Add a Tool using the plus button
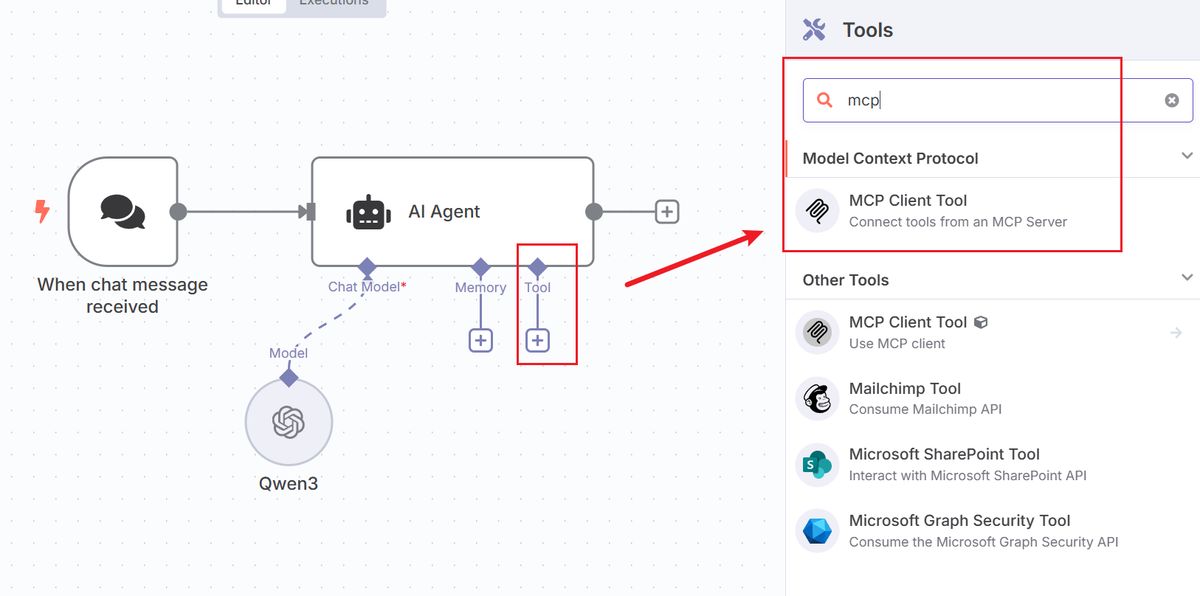Screen dimensions: 1200x596 pyautogui.click(x=539, y=340)
